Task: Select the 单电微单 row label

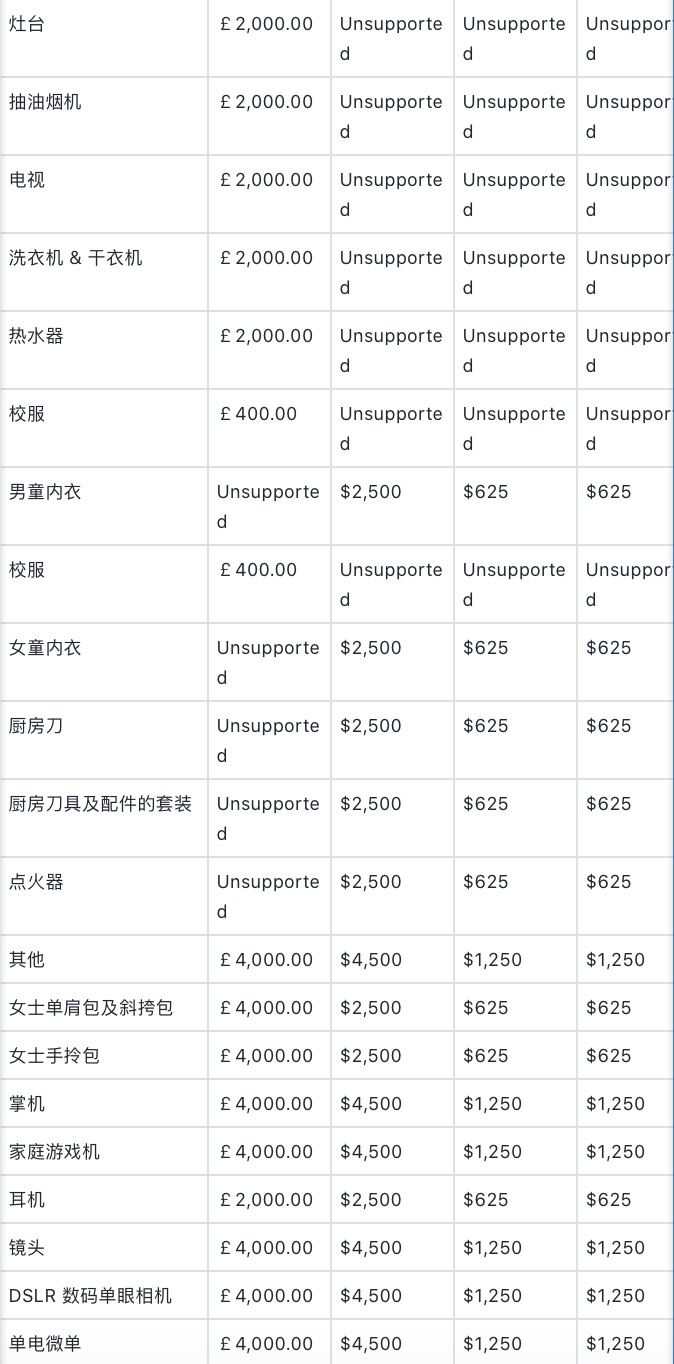Action: 45,1344
